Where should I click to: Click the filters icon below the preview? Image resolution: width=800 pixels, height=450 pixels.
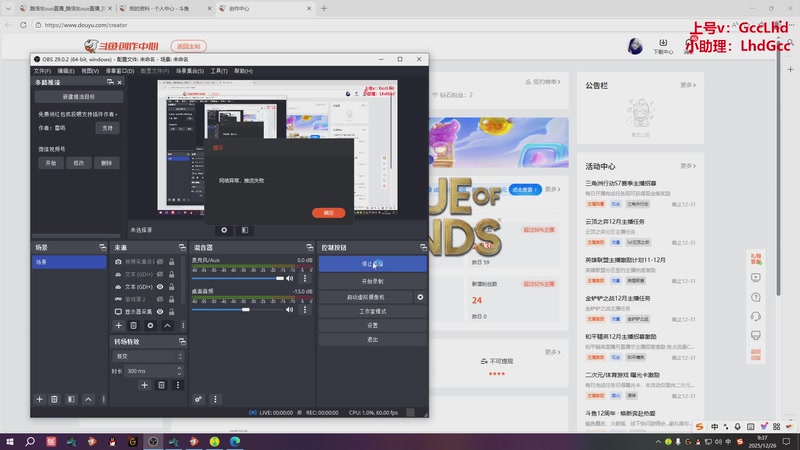245,230
